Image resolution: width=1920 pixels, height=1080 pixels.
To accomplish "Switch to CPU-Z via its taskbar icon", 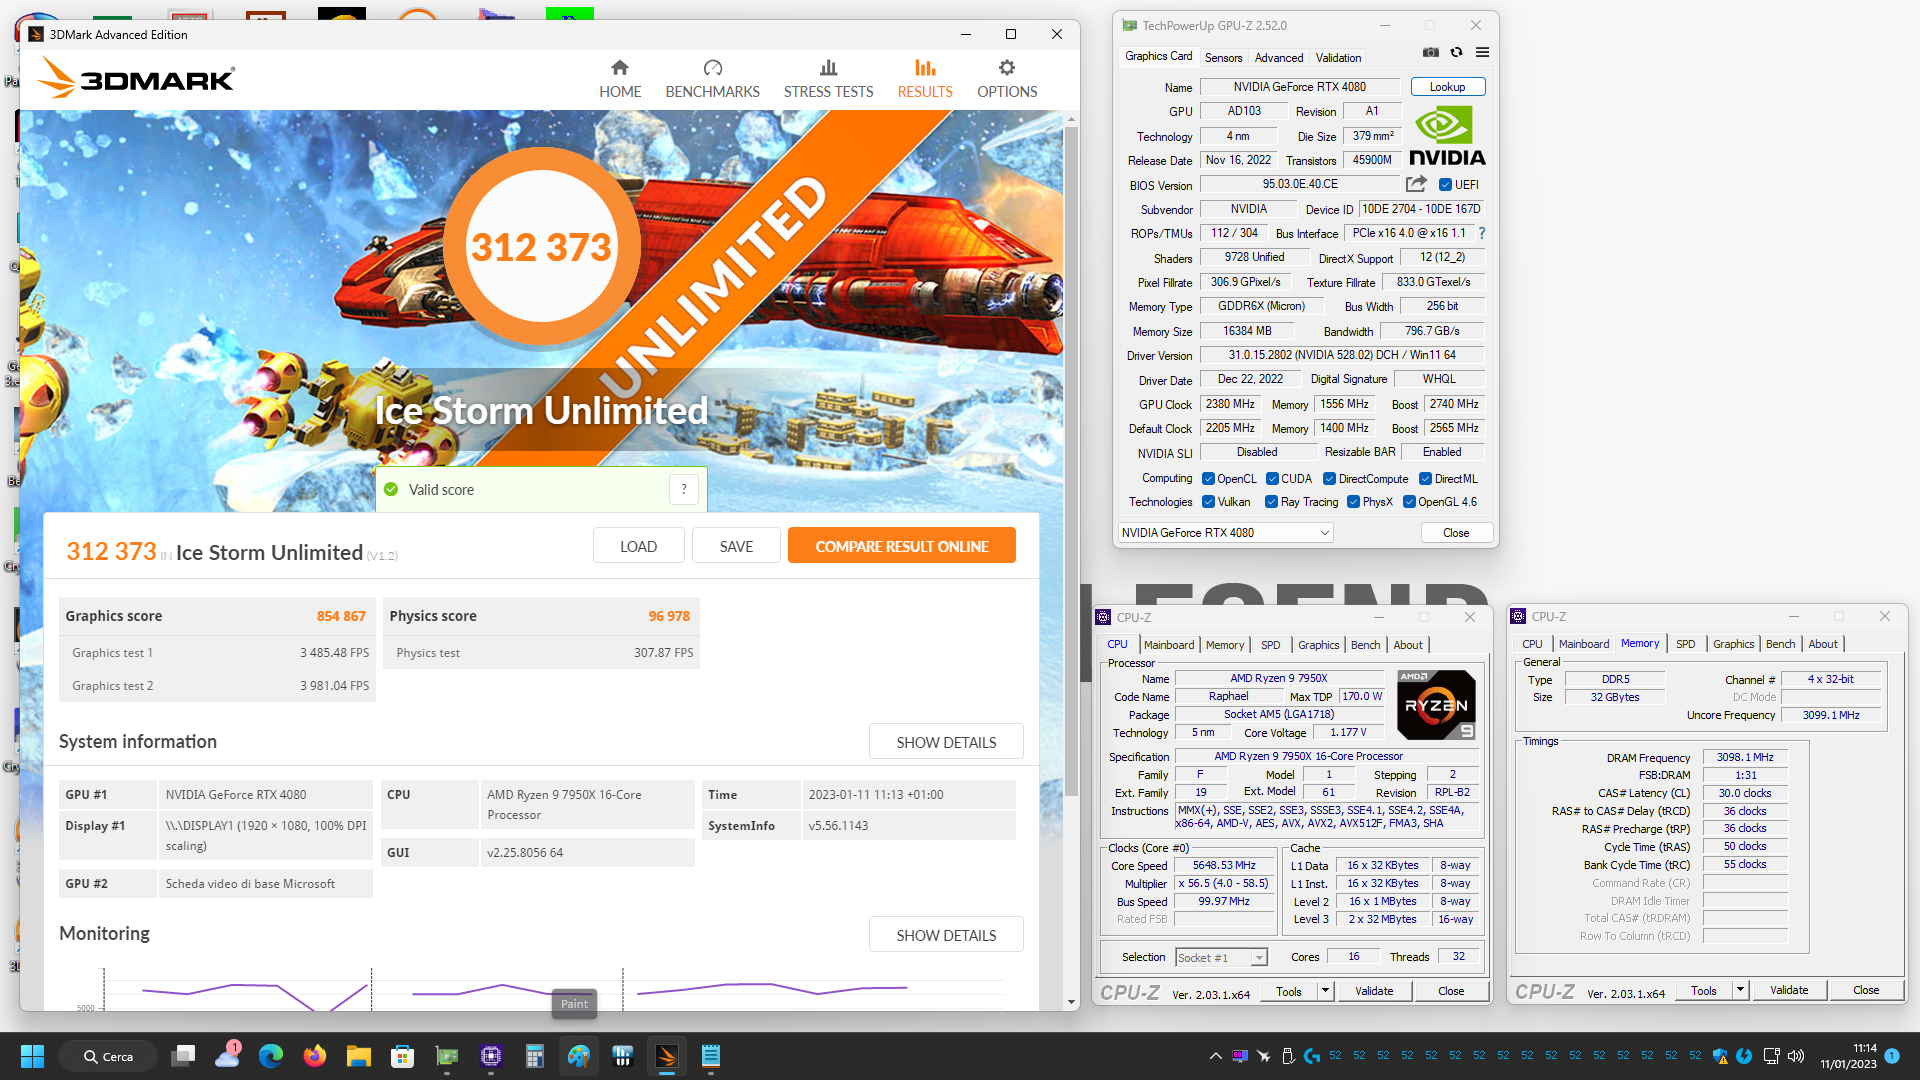I will 491,1056.
